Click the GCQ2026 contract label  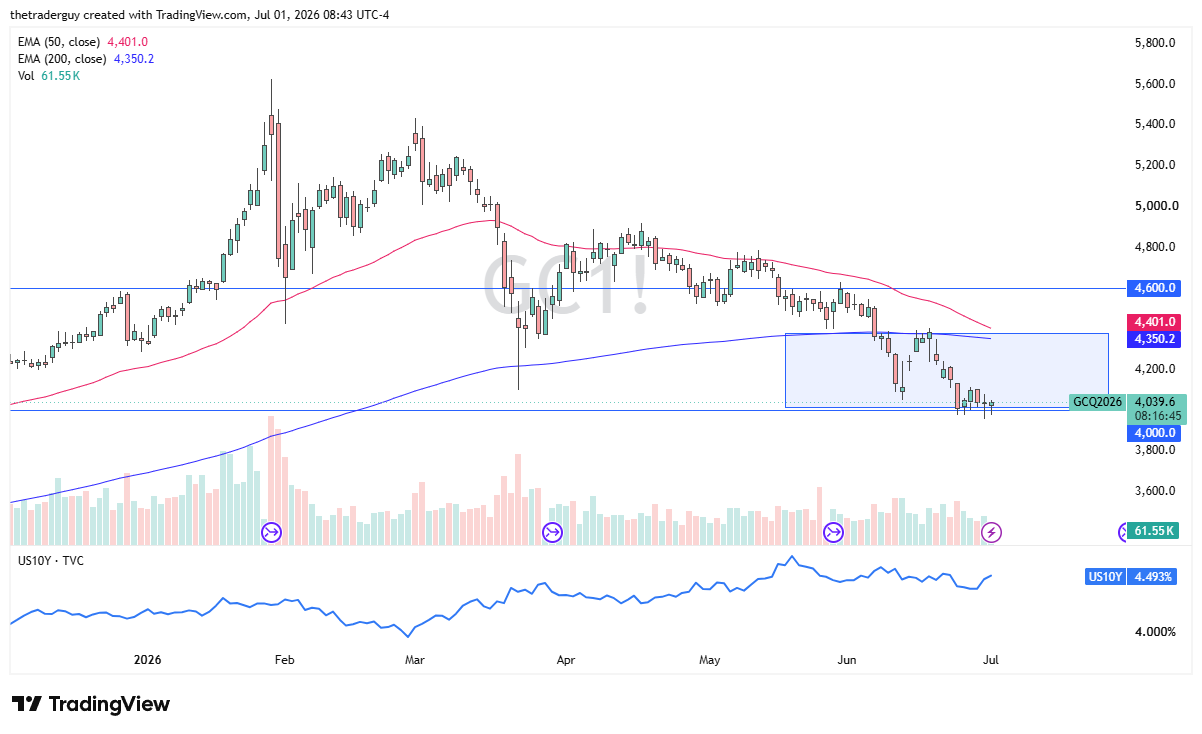(x=1097, y=402)
